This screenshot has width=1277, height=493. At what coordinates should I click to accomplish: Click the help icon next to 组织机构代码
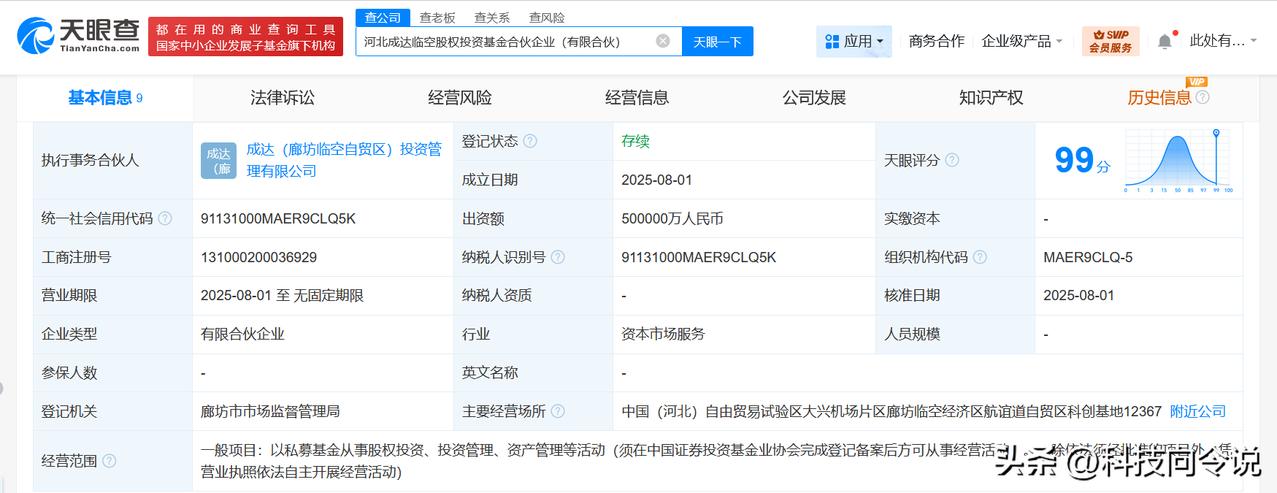[980, 257]
